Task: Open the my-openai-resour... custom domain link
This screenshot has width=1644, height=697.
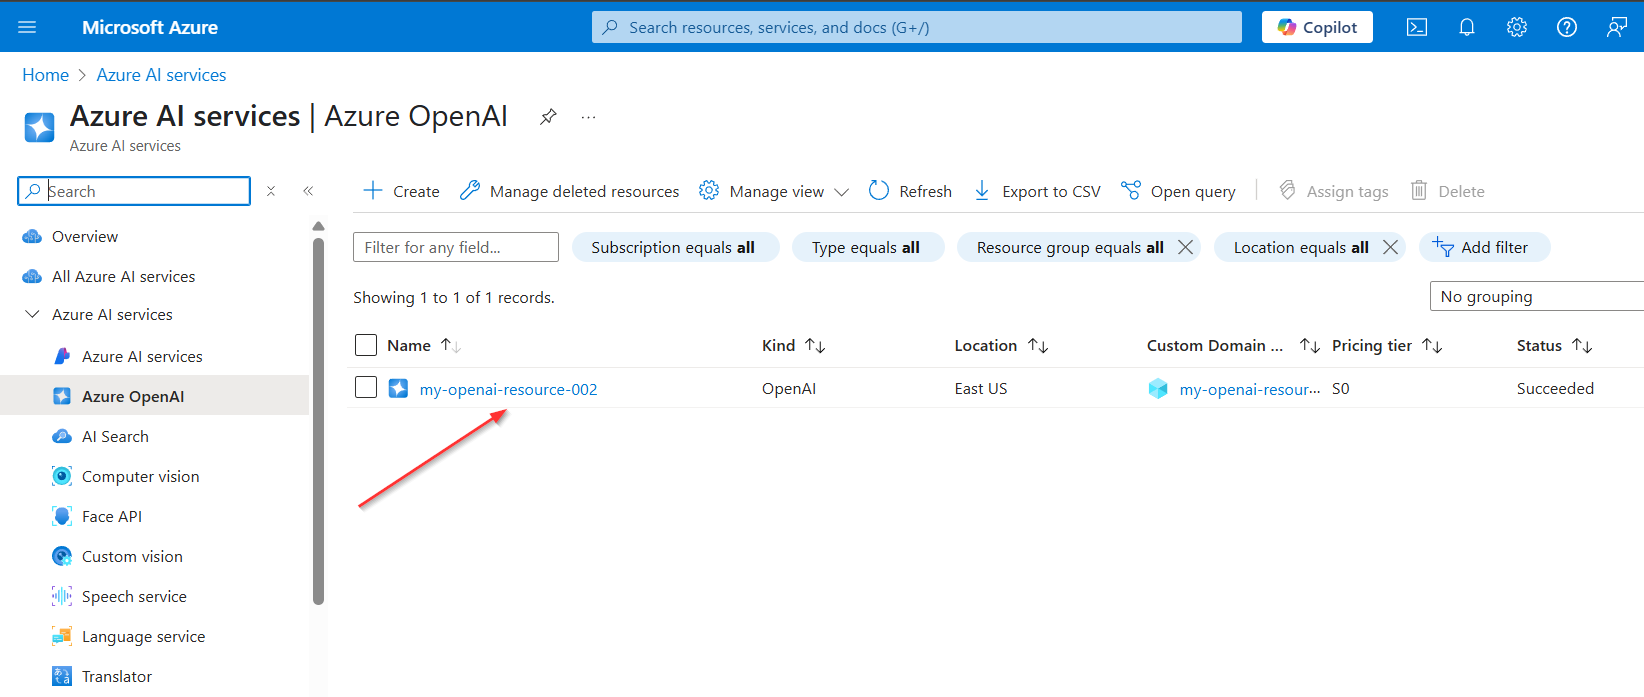Action: coord(1250,389)
